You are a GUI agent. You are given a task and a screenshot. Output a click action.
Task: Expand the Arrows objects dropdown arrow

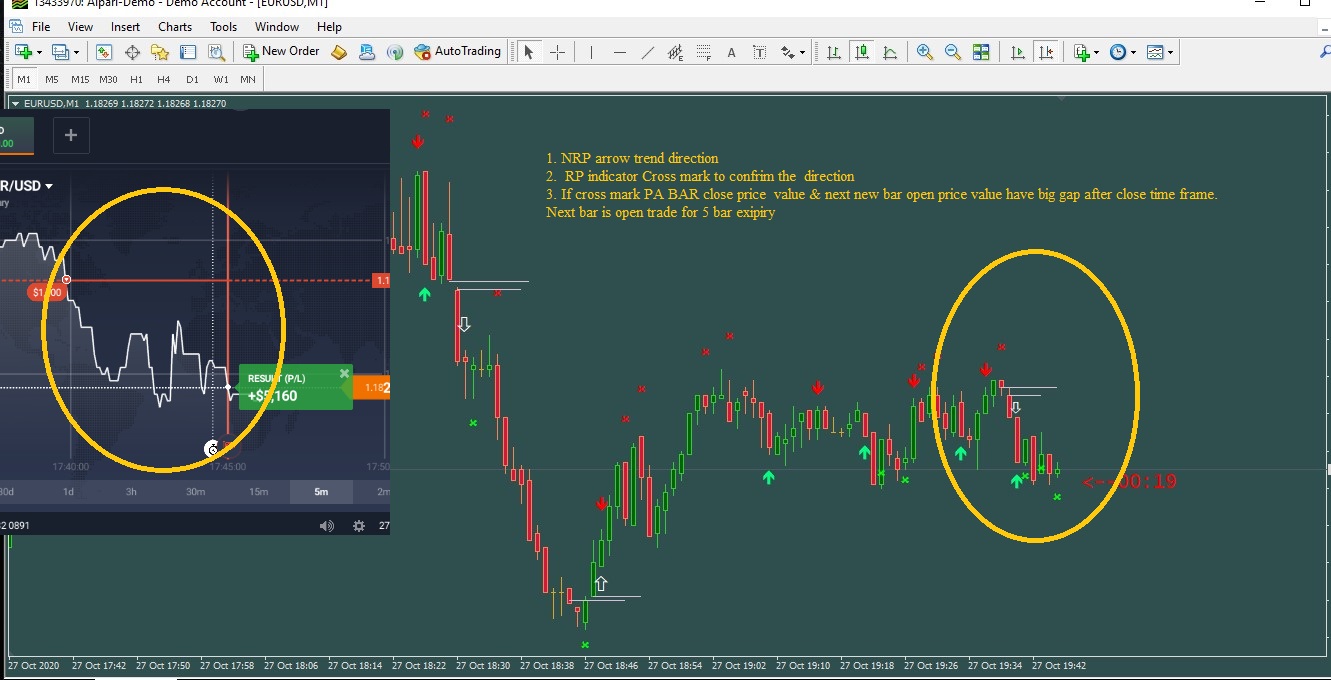pos(802,52)
